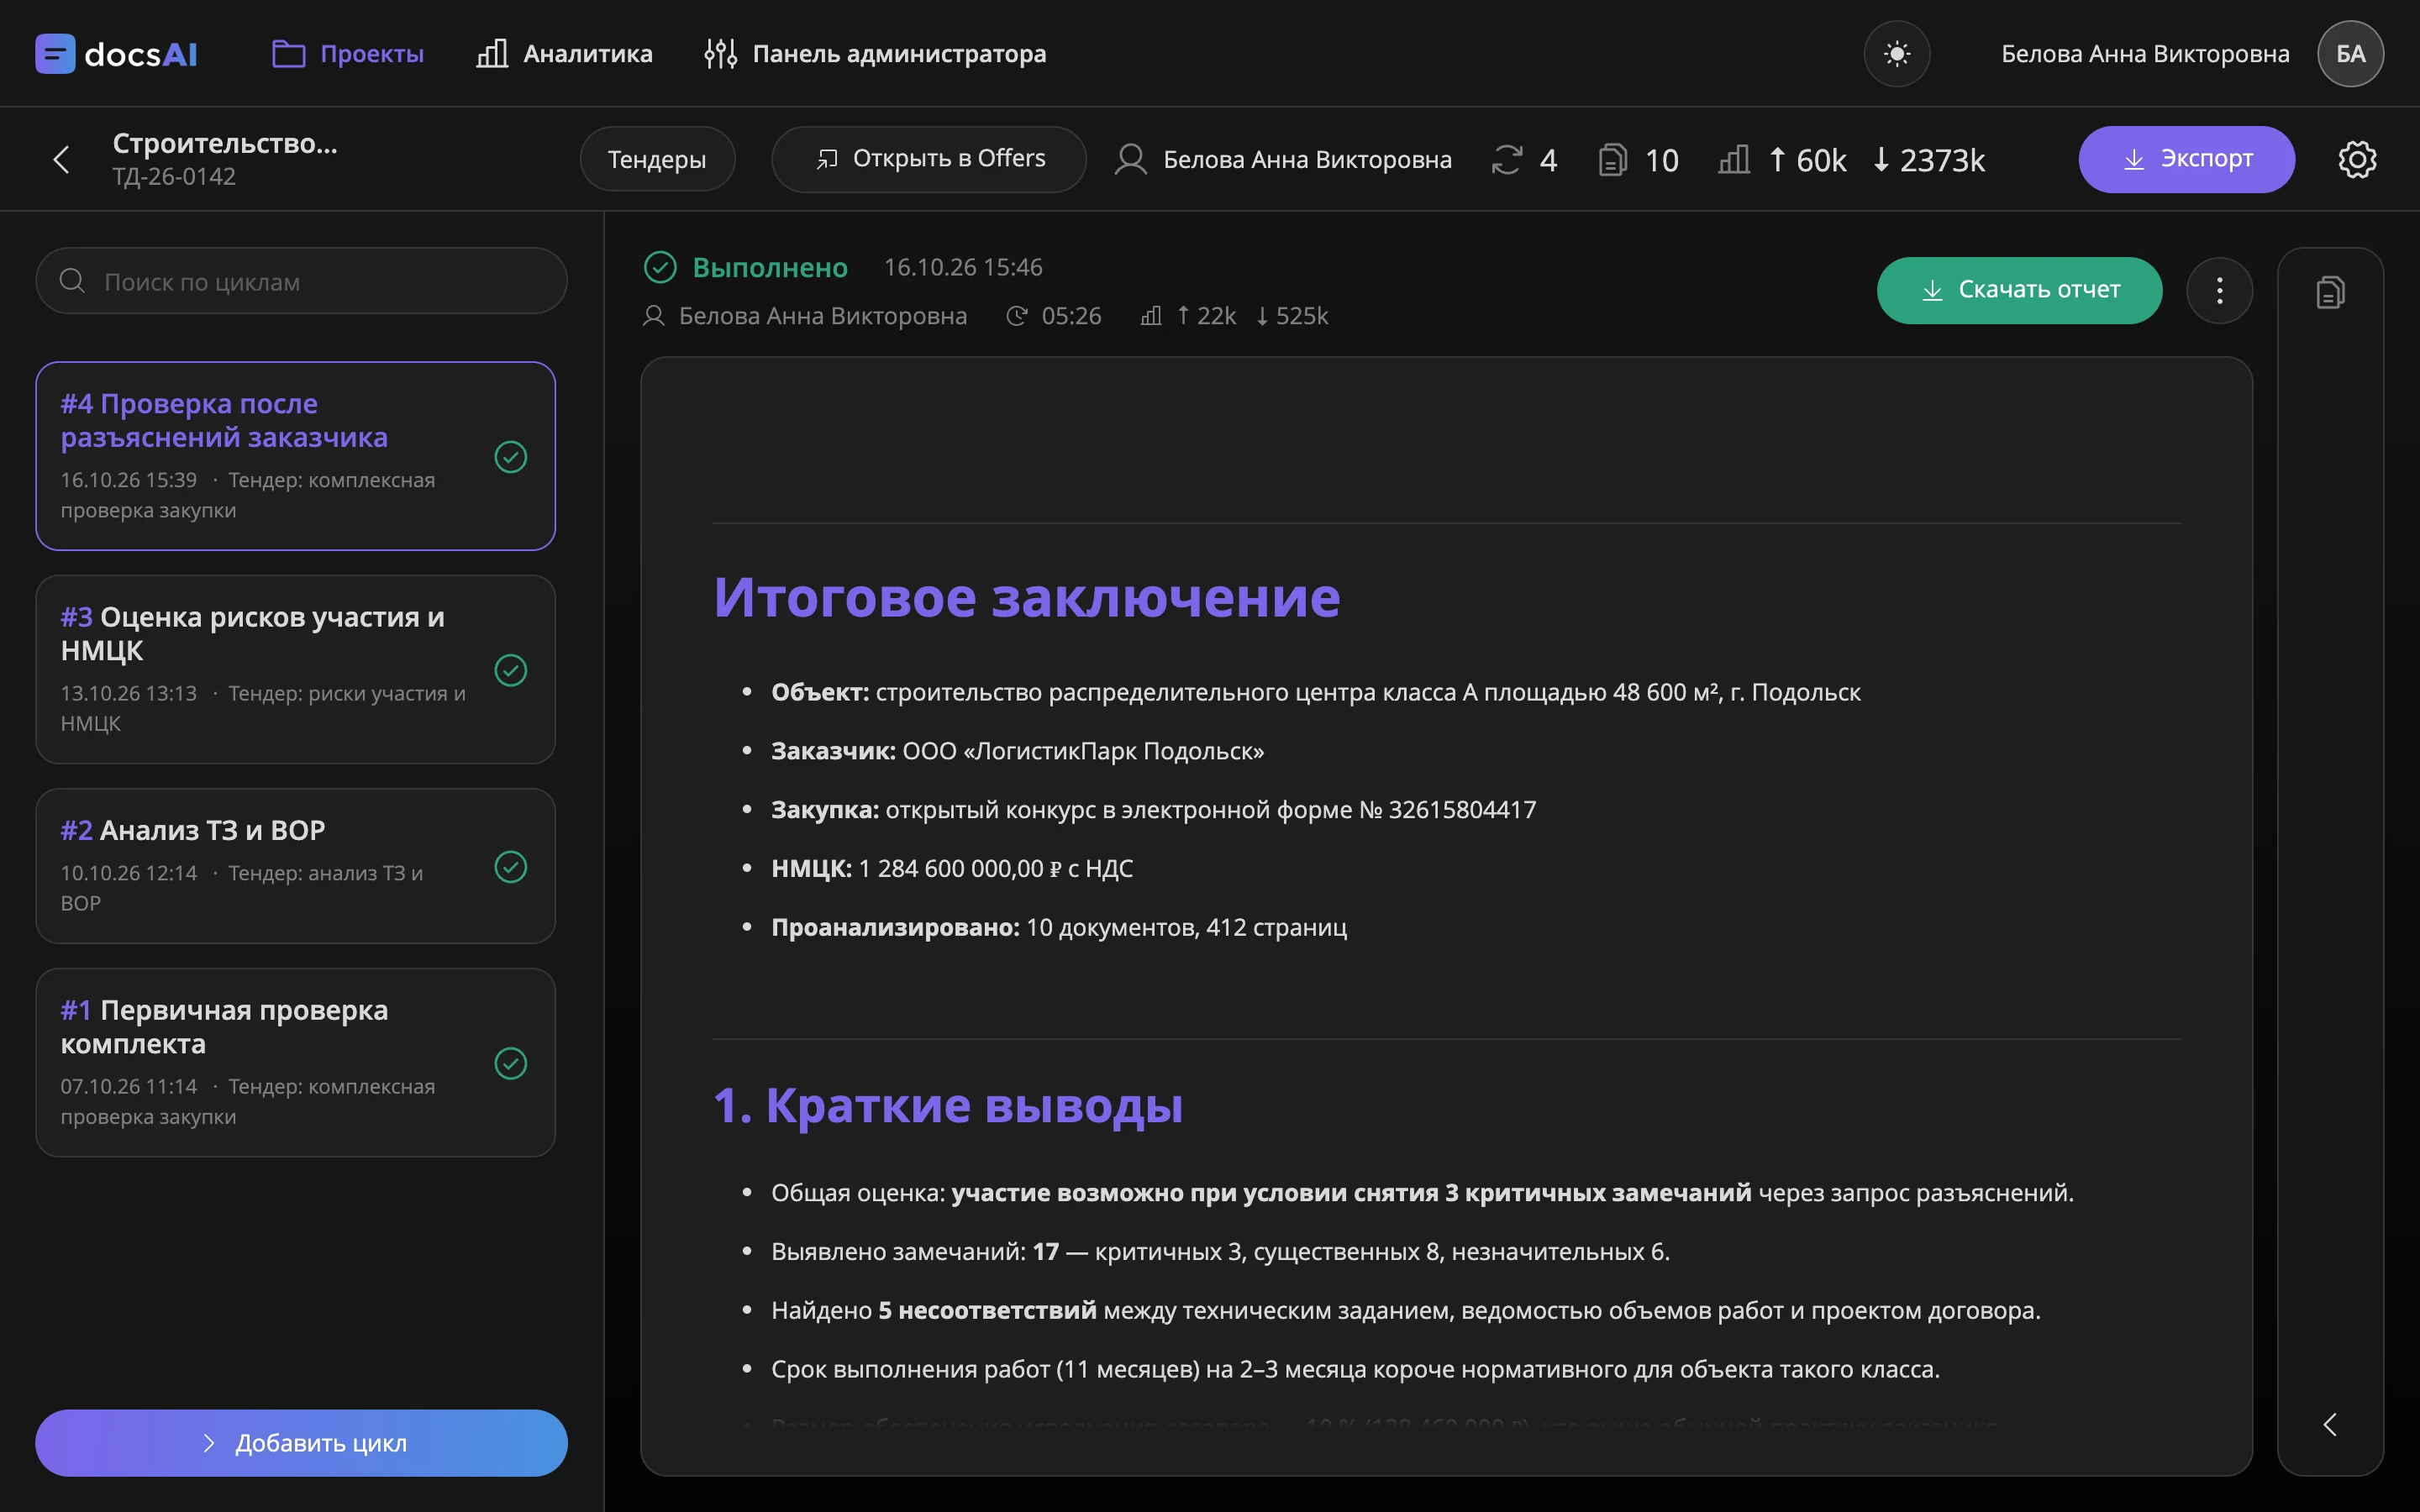Screen dimensions: 2420x1512
Task: Click the 1. Краткие выводы heading
Action: [948, 1105]
